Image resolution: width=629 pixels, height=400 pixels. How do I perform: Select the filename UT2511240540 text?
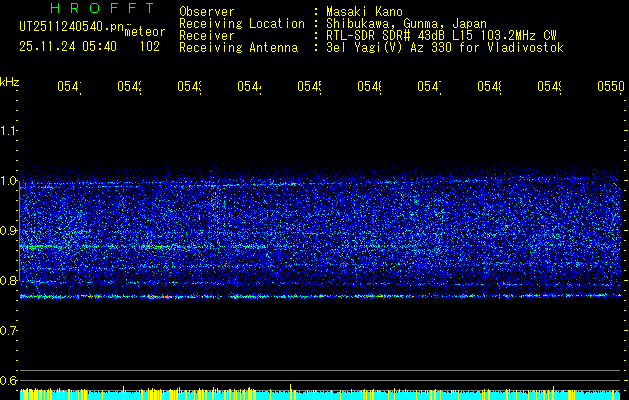[x=71, y=27]
